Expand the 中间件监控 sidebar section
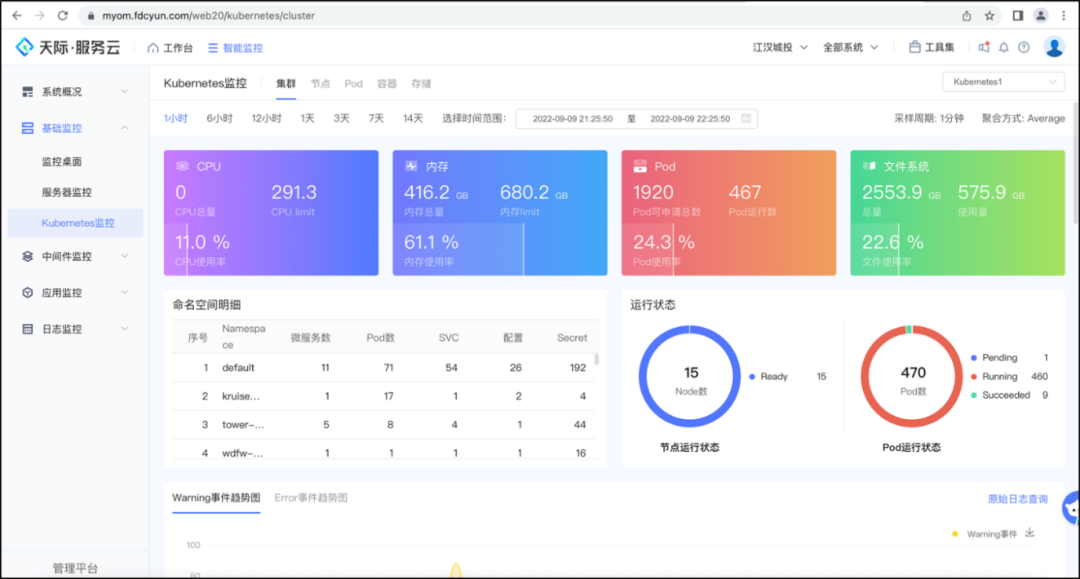 point(69,256)
